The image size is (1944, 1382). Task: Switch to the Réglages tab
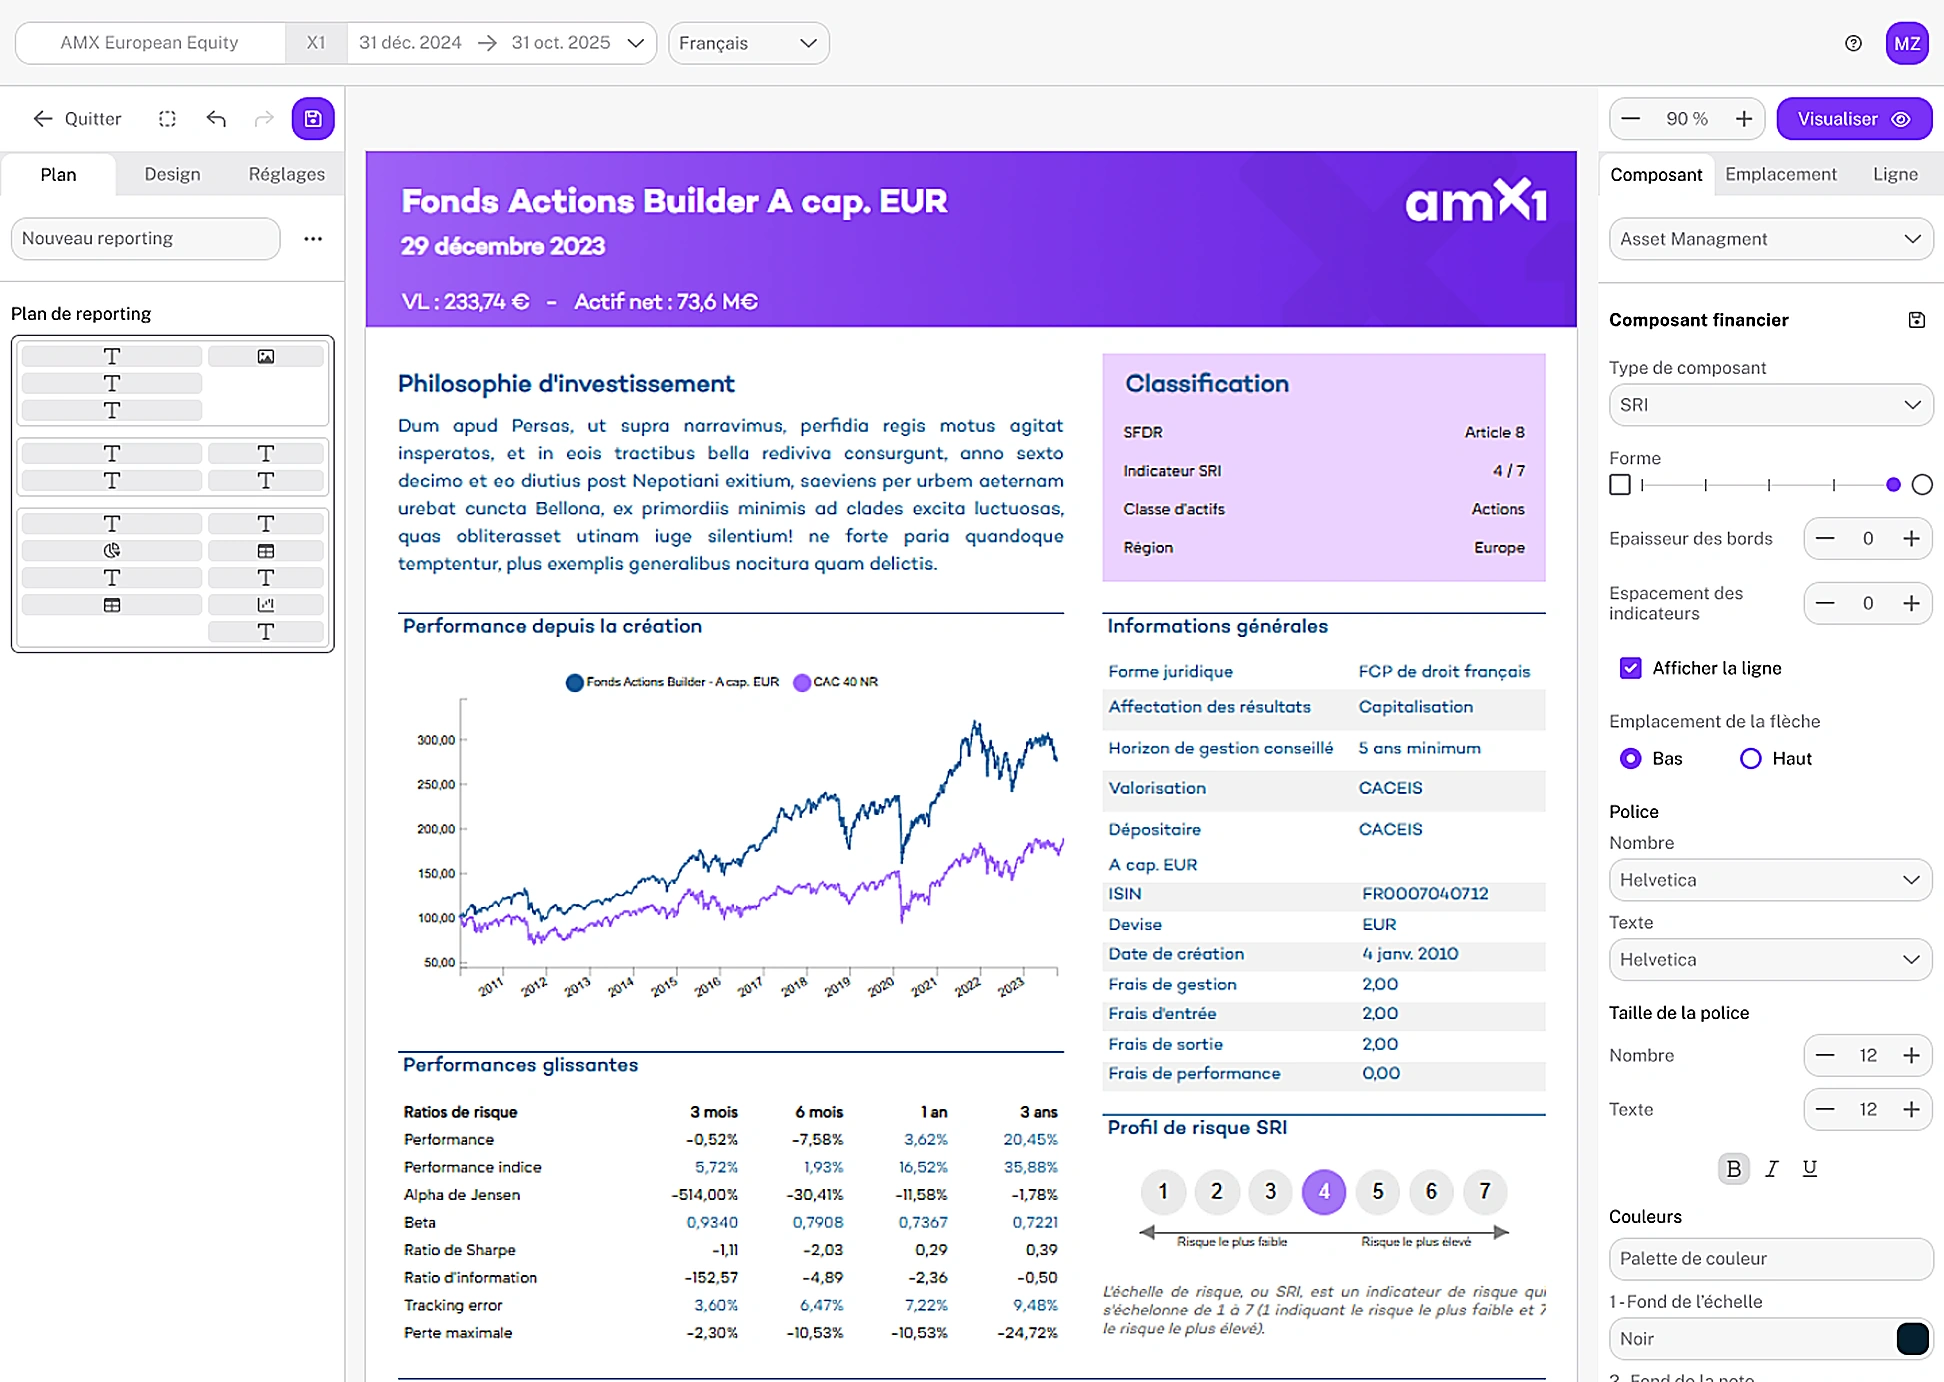click(286, 175)
